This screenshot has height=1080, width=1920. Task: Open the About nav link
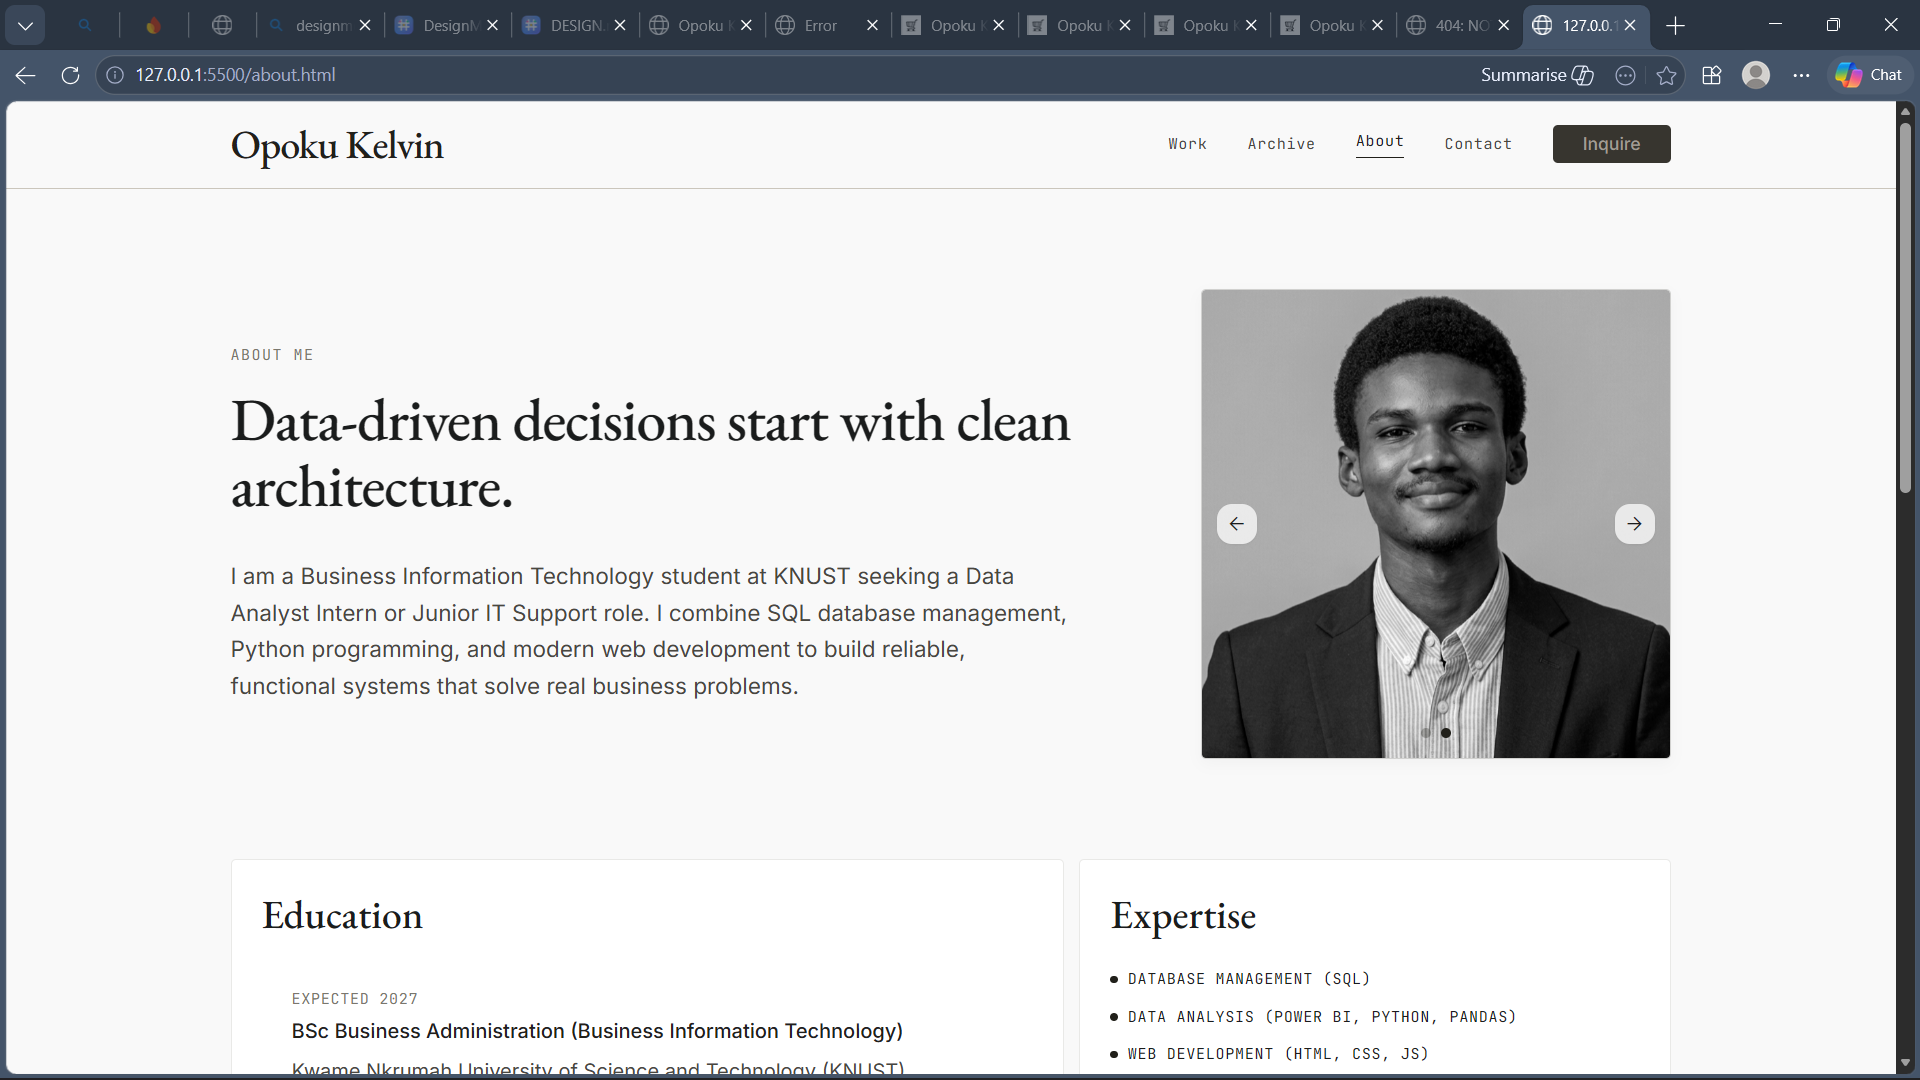click(1380, 142)
